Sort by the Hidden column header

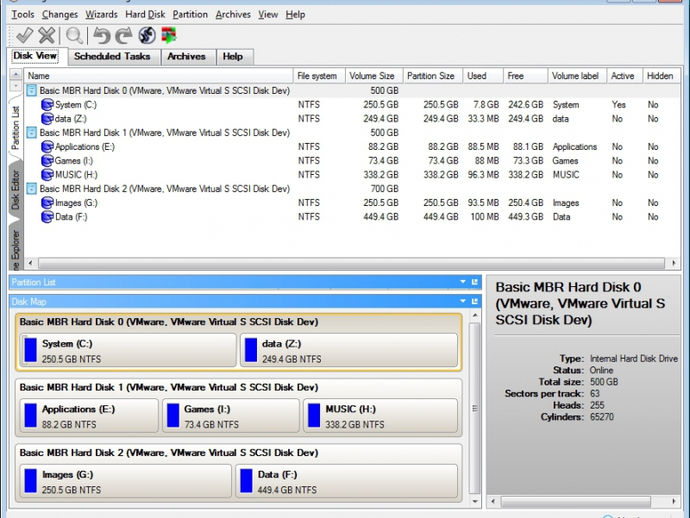(x=661, y=76)
